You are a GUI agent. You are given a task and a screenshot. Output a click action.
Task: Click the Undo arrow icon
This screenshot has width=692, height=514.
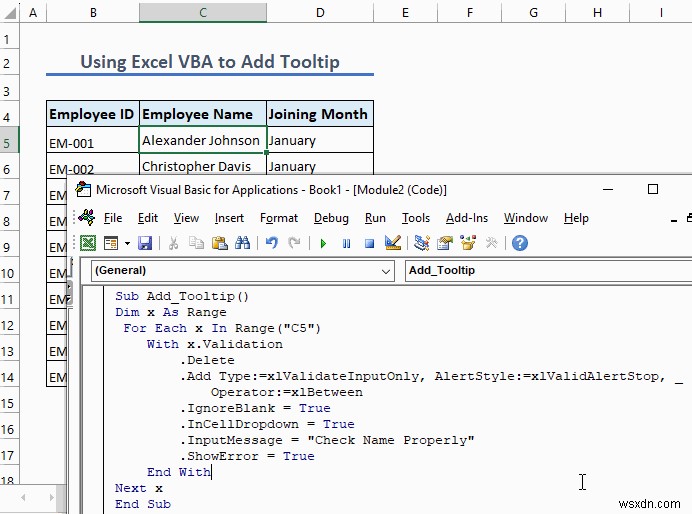(272, 243)
